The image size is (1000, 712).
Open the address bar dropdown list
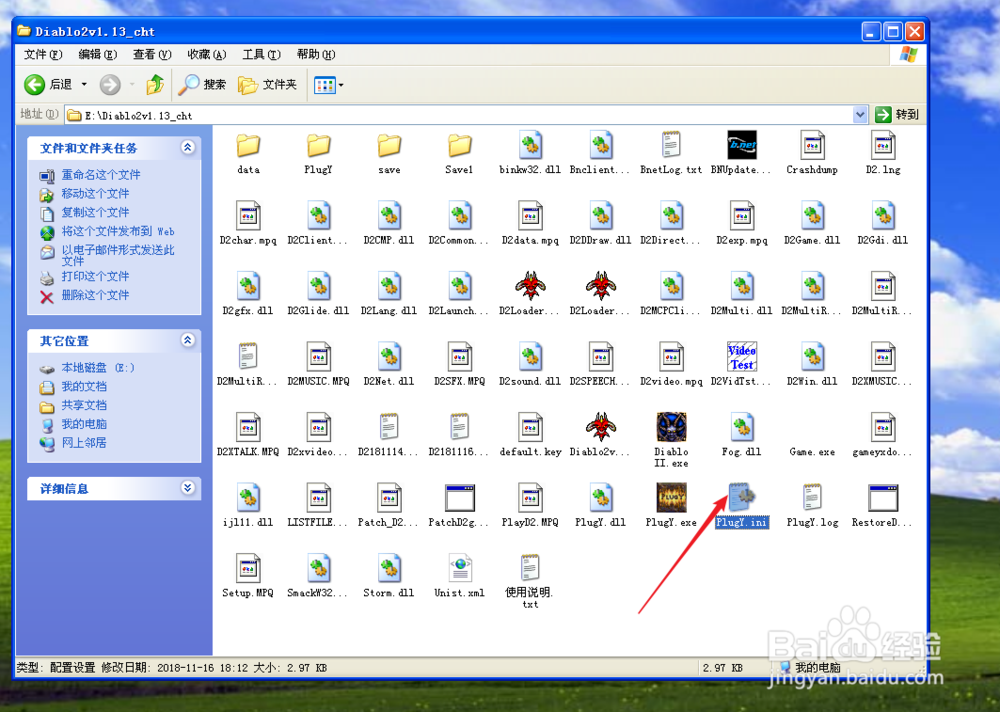[860, 114]
